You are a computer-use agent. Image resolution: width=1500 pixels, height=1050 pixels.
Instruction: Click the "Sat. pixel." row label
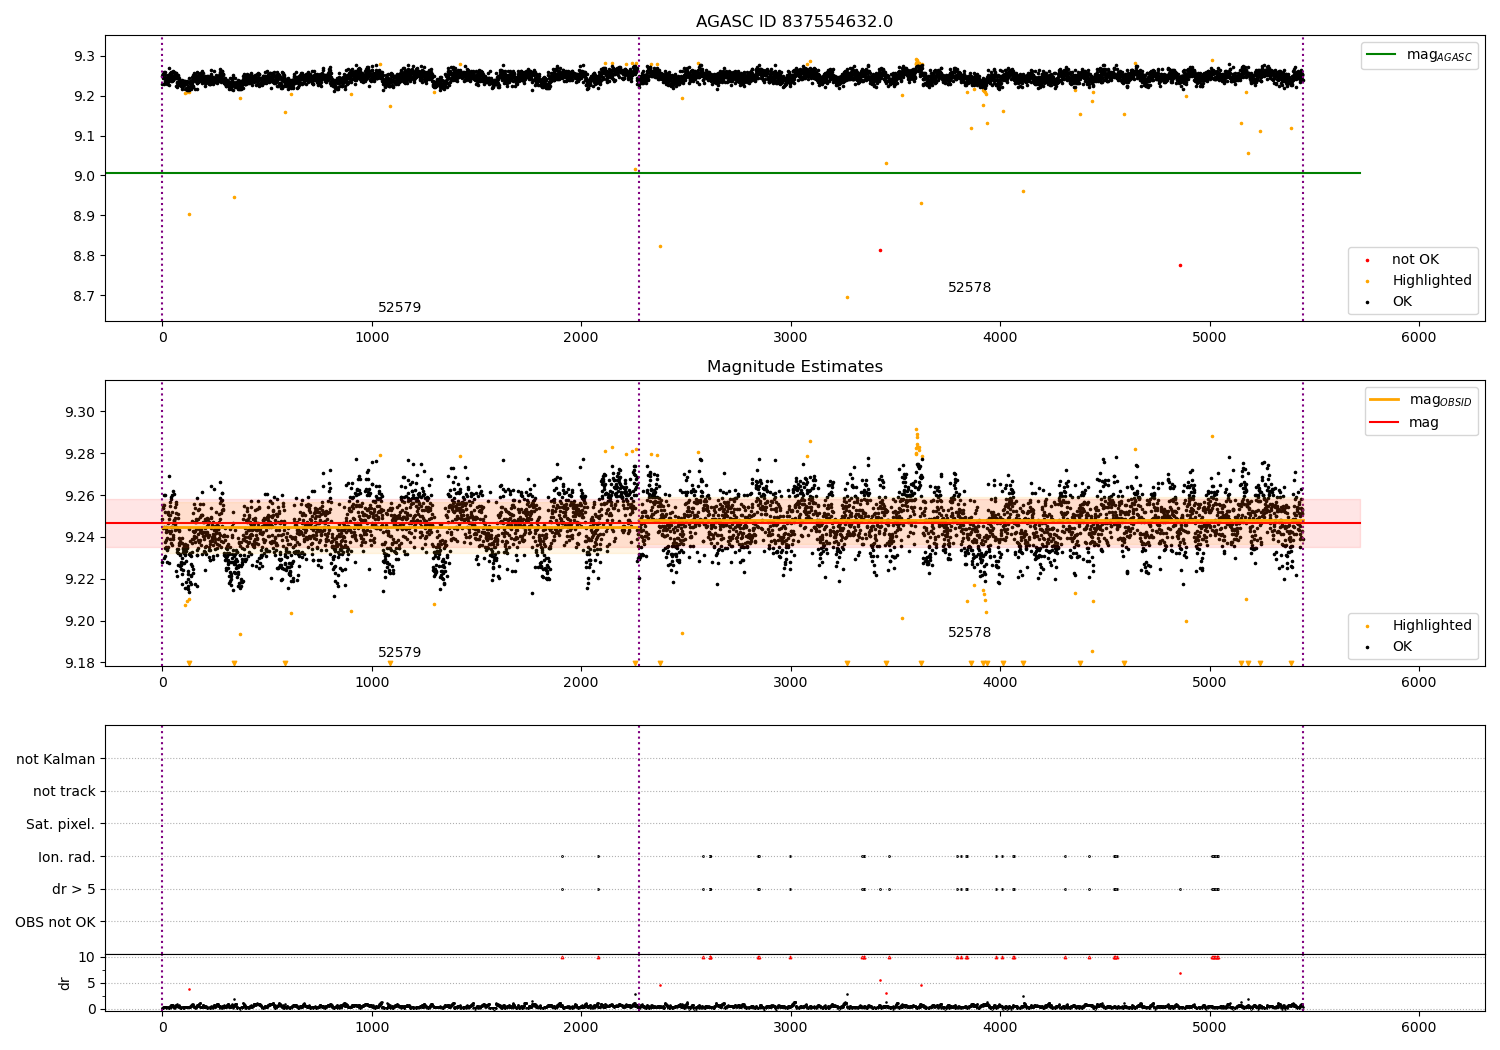click(x=61, y=824)
